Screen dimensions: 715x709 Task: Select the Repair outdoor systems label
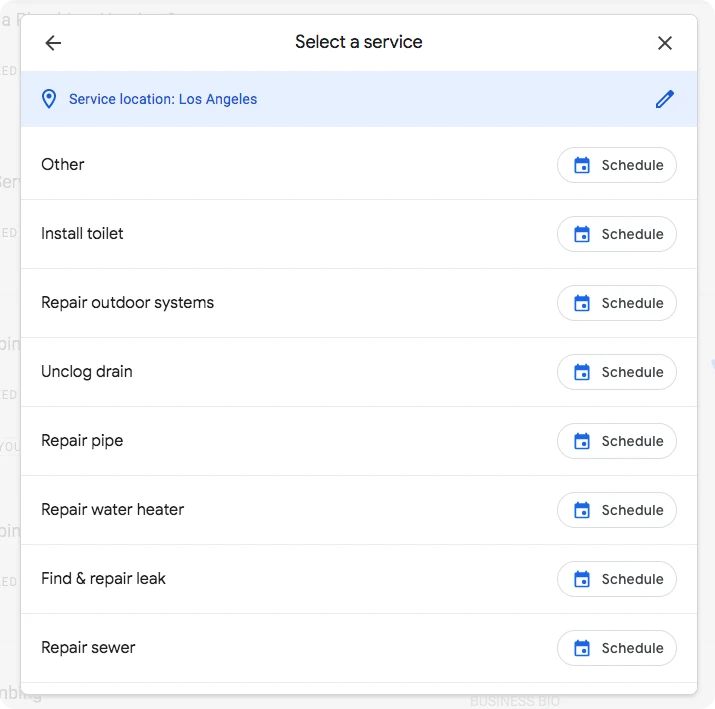127,303
